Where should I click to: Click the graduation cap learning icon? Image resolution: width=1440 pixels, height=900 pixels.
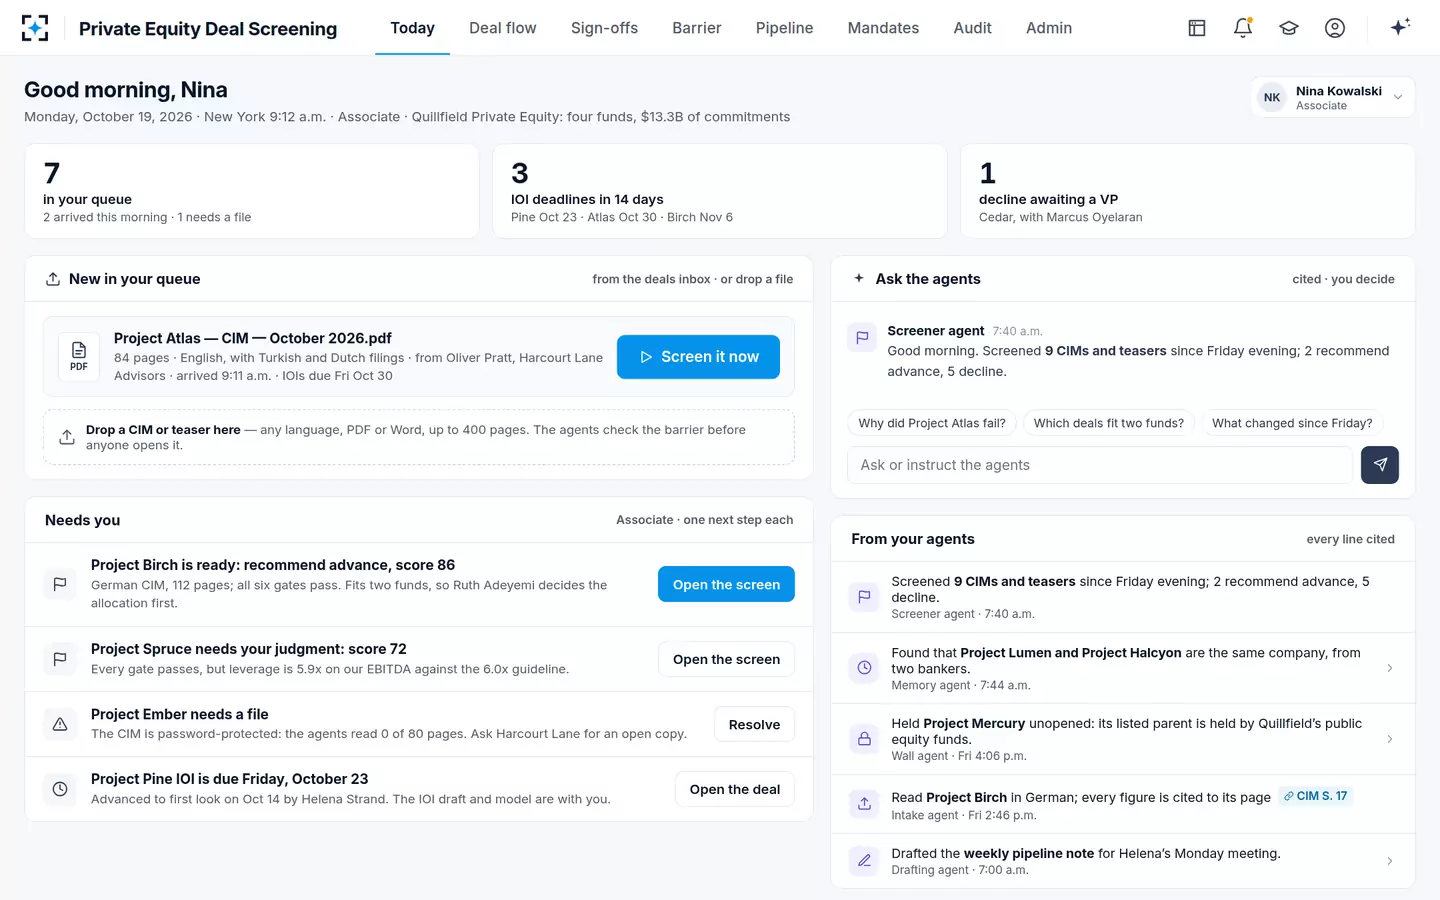click(x=1289, y=28)
